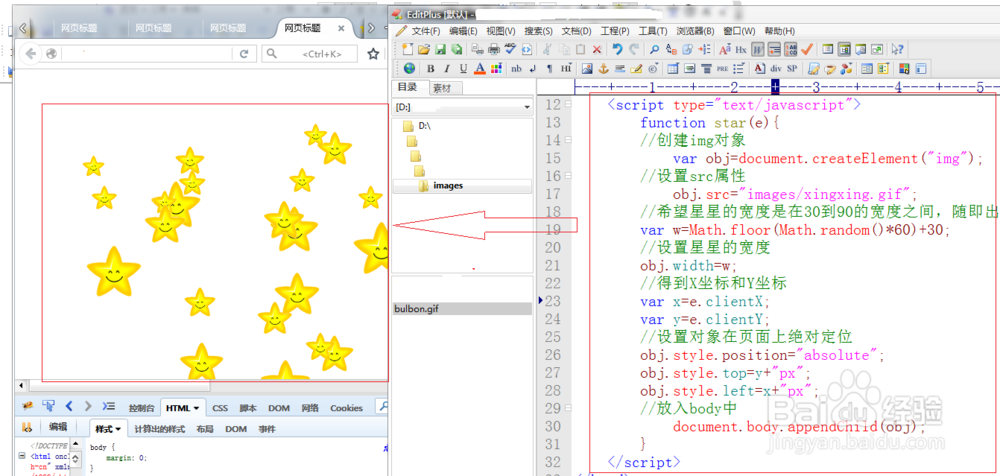Click the Undo arrow icon
This screenshot has height=476, width=1000.
point(617,48)
